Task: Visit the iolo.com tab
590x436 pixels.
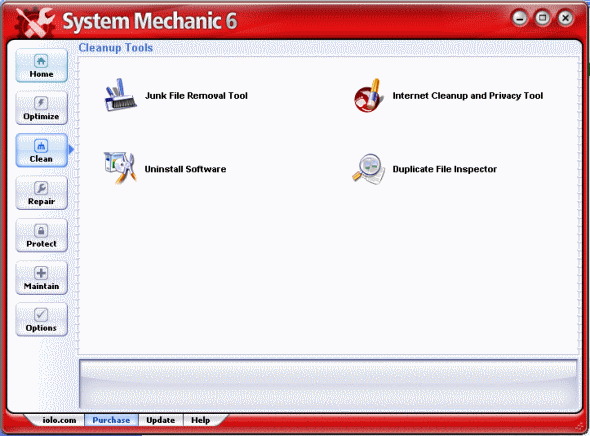Action: (x=59, y=420)
